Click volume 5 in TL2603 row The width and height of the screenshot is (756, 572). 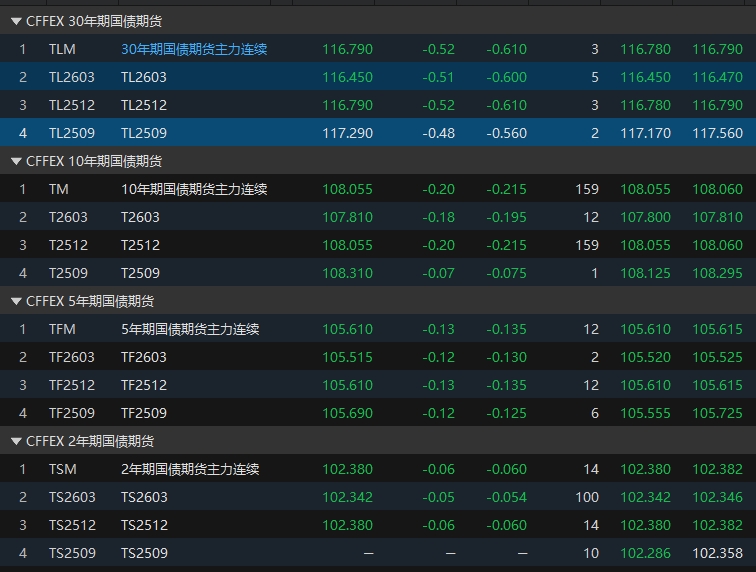(594, 77)
